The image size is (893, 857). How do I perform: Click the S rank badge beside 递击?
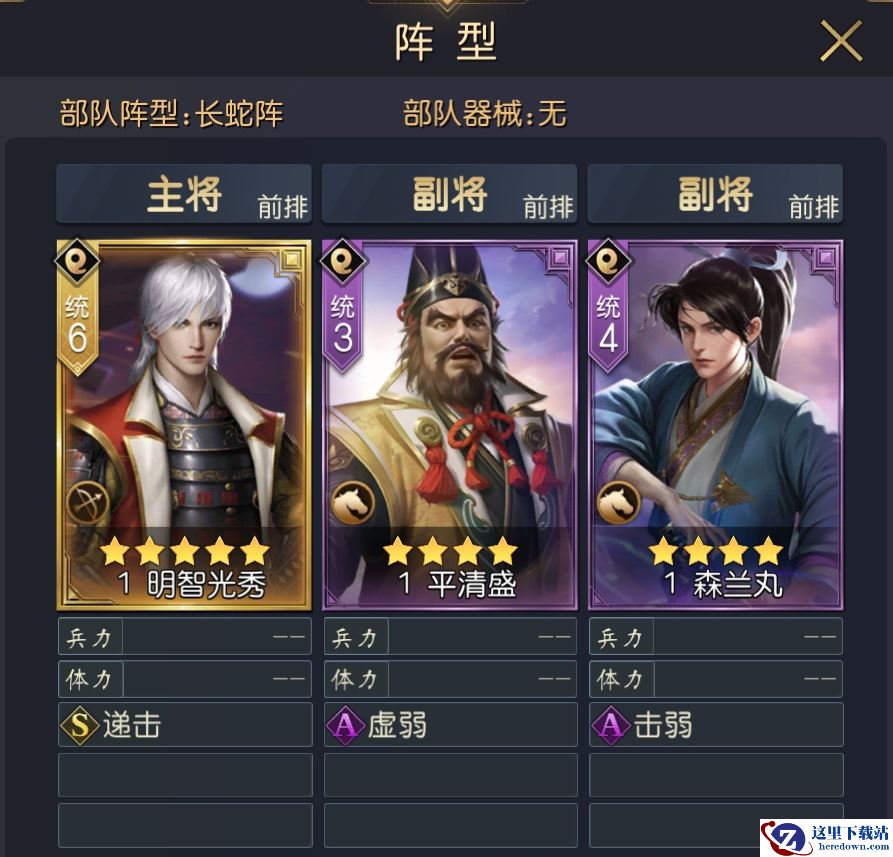tap(79, 725)
